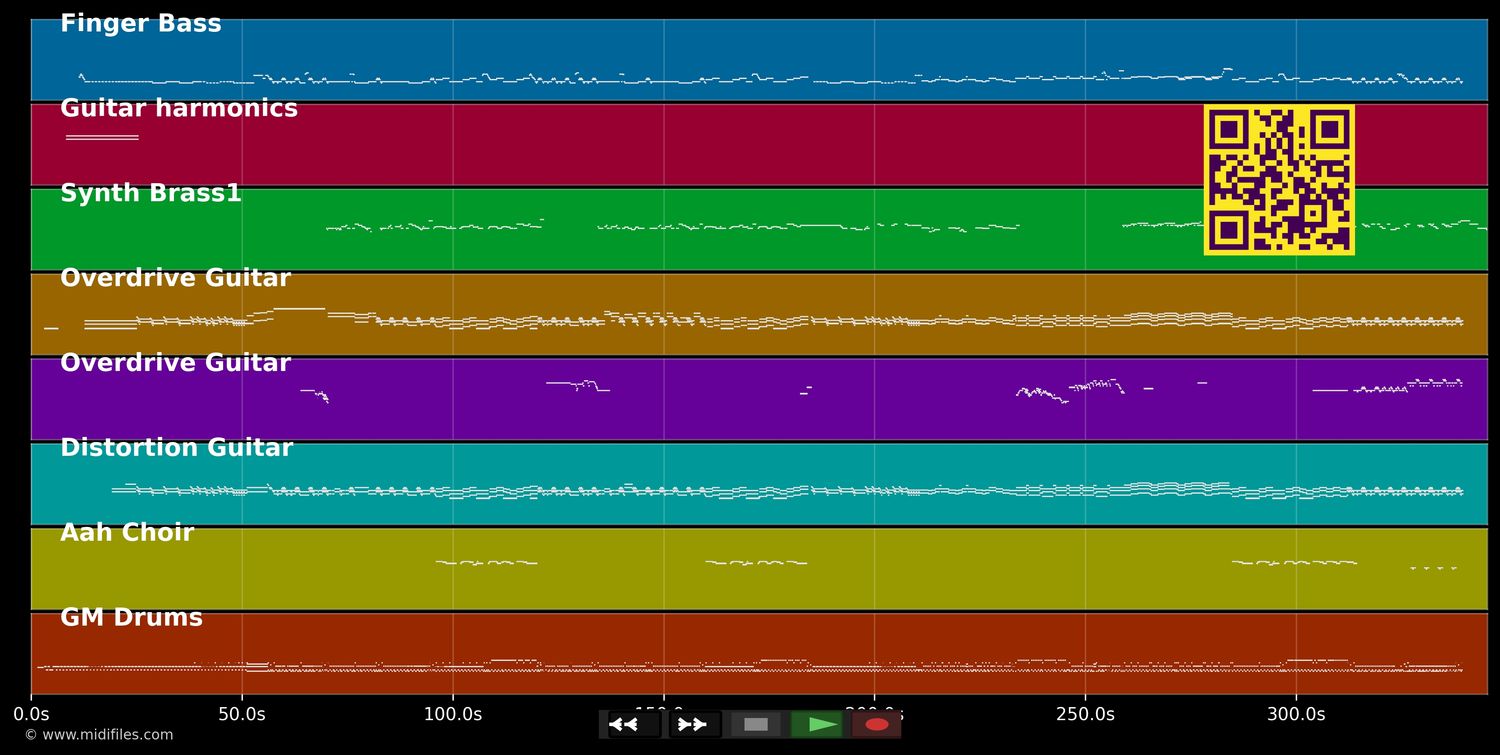The width and height of the screenshot is (1500, 755).
Task: Jump to the 100.0s timeline marker
Action: 453,714
